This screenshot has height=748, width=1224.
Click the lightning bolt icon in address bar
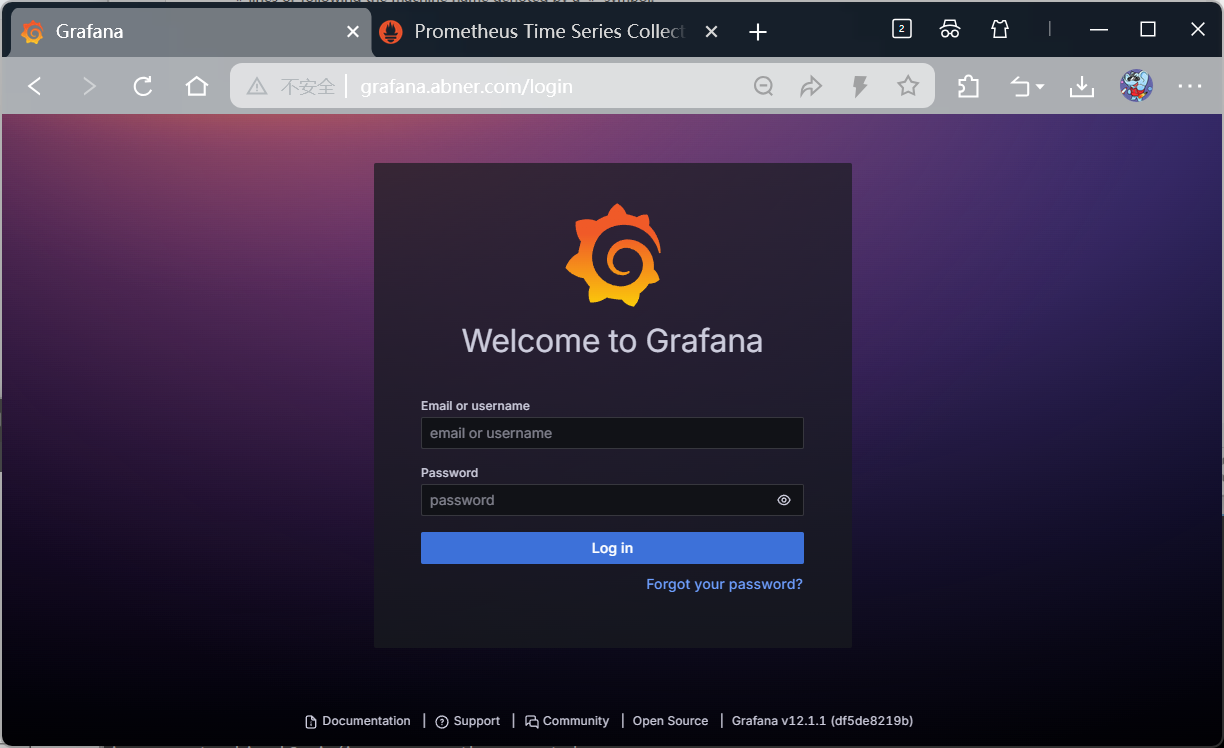[x=859, y=86]
